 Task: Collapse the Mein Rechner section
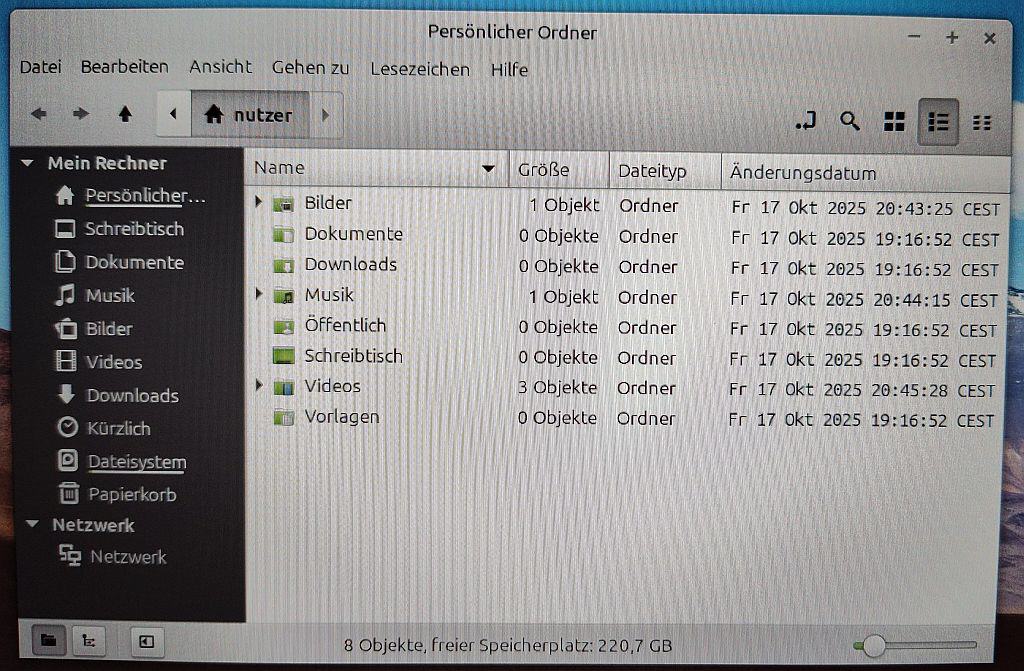pyautogui.click(x=26, y=163)
